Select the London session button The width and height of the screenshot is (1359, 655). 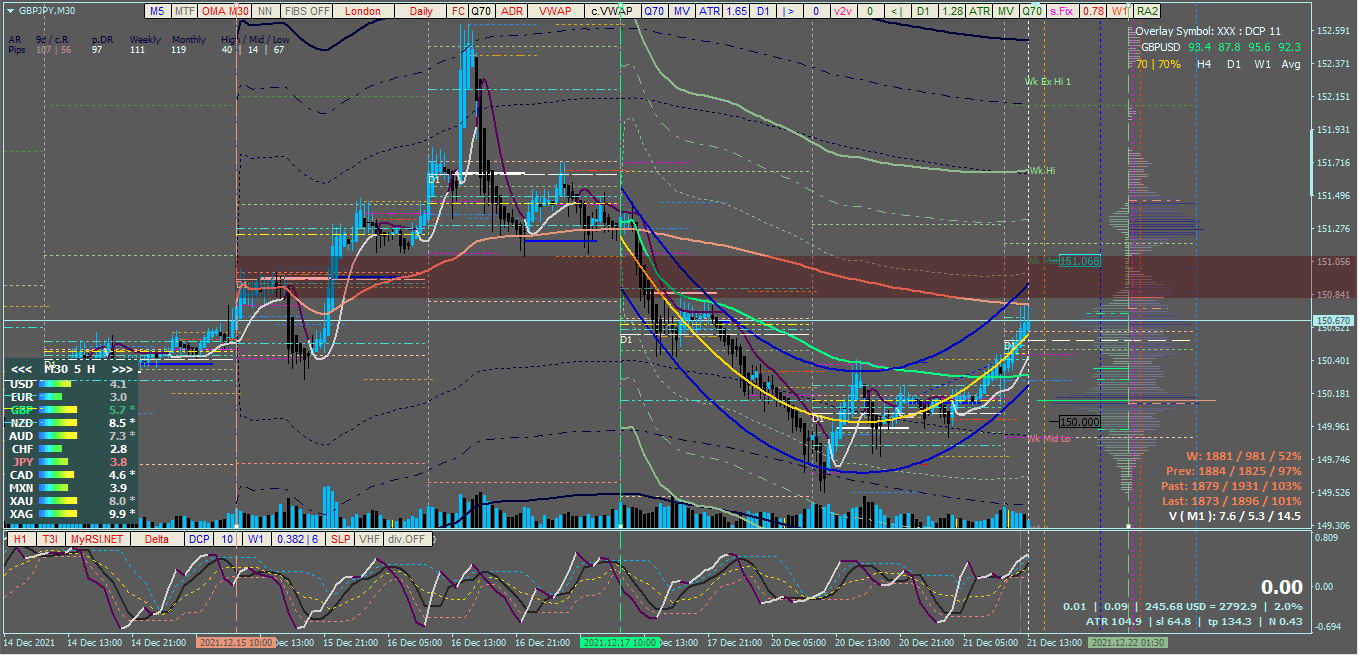tap(364, 11)
